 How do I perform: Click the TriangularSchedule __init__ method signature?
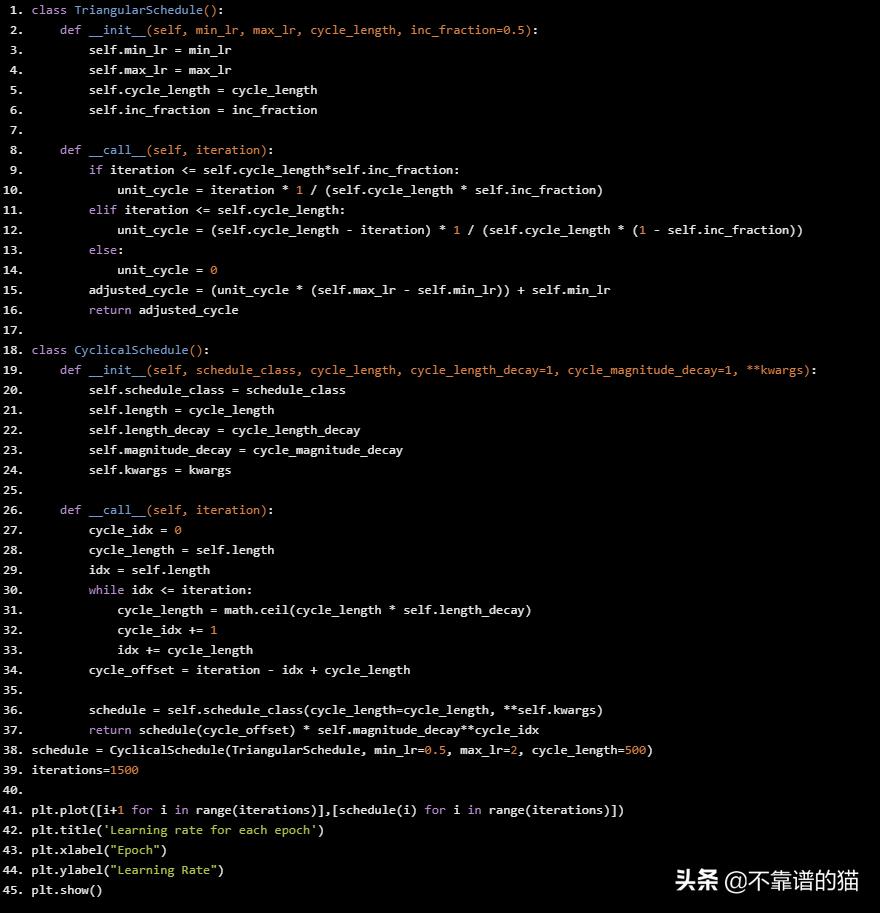[x=298, y=30]
